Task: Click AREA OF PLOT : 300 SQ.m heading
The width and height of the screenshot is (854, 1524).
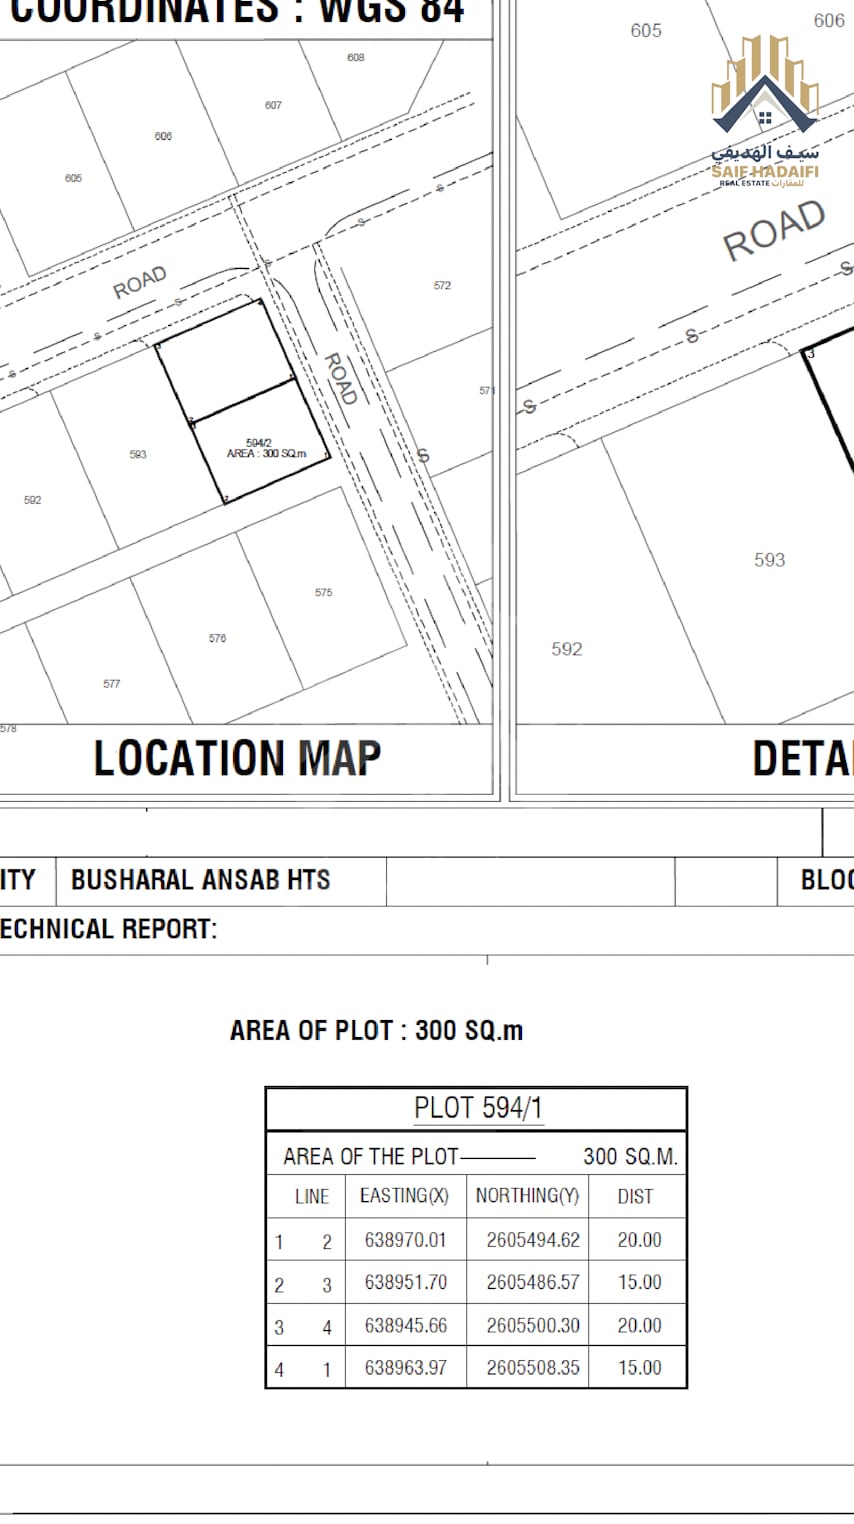Action: pos(376,1031)
